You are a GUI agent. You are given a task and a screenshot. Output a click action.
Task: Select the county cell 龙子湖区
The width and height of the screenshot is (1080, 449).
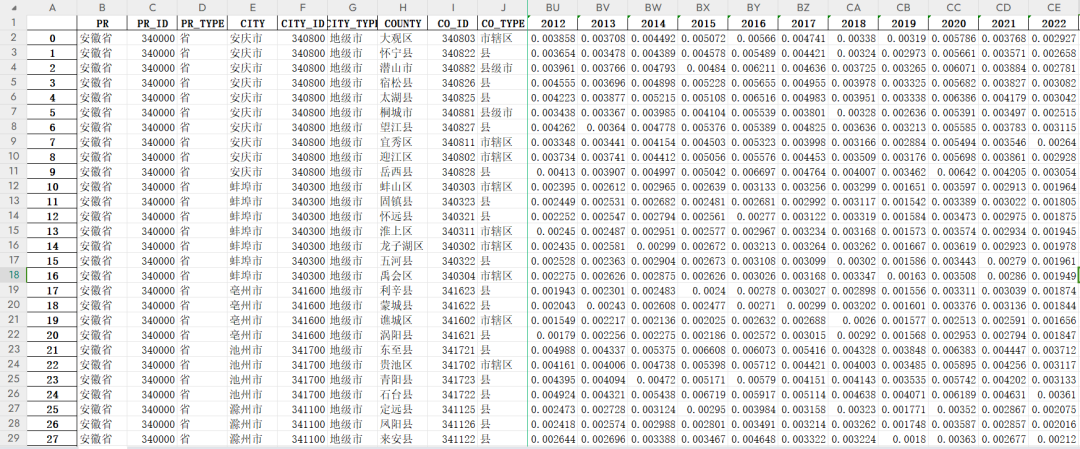pyautogui.click(x=403, y=246)
